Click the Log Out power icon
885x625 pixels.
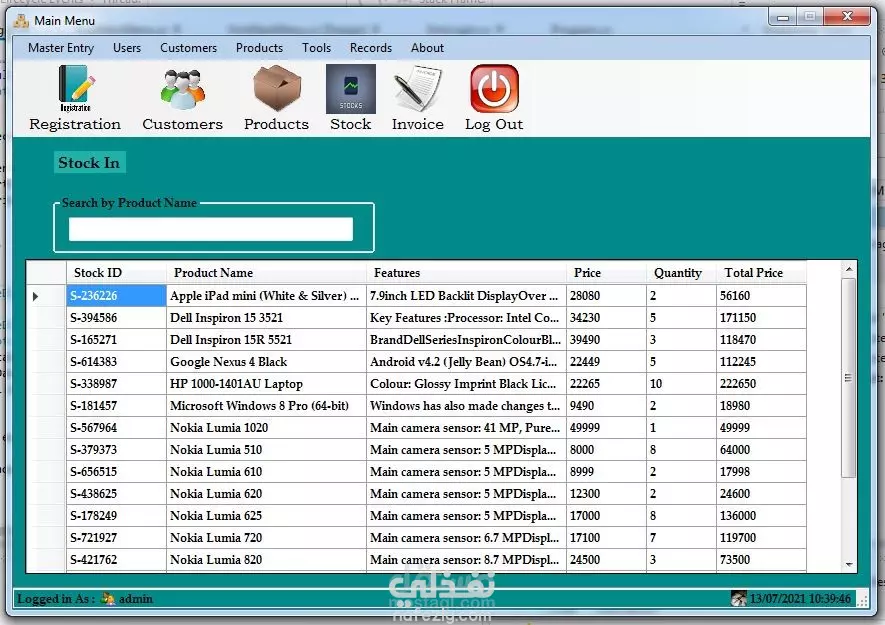click(494, 89)
